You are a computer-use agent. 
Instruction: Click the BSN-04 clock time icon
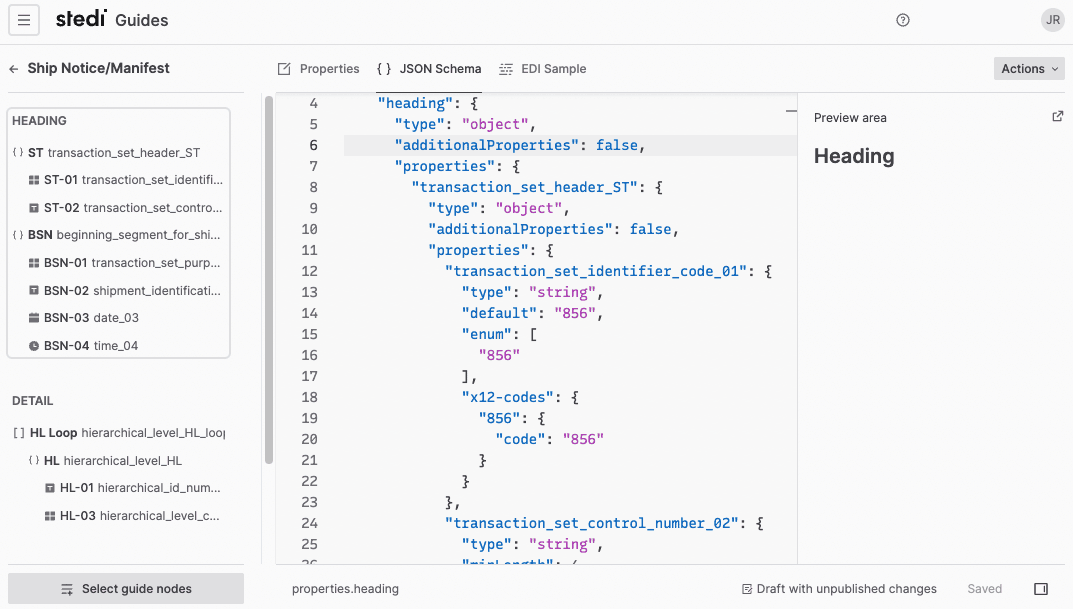34,346
